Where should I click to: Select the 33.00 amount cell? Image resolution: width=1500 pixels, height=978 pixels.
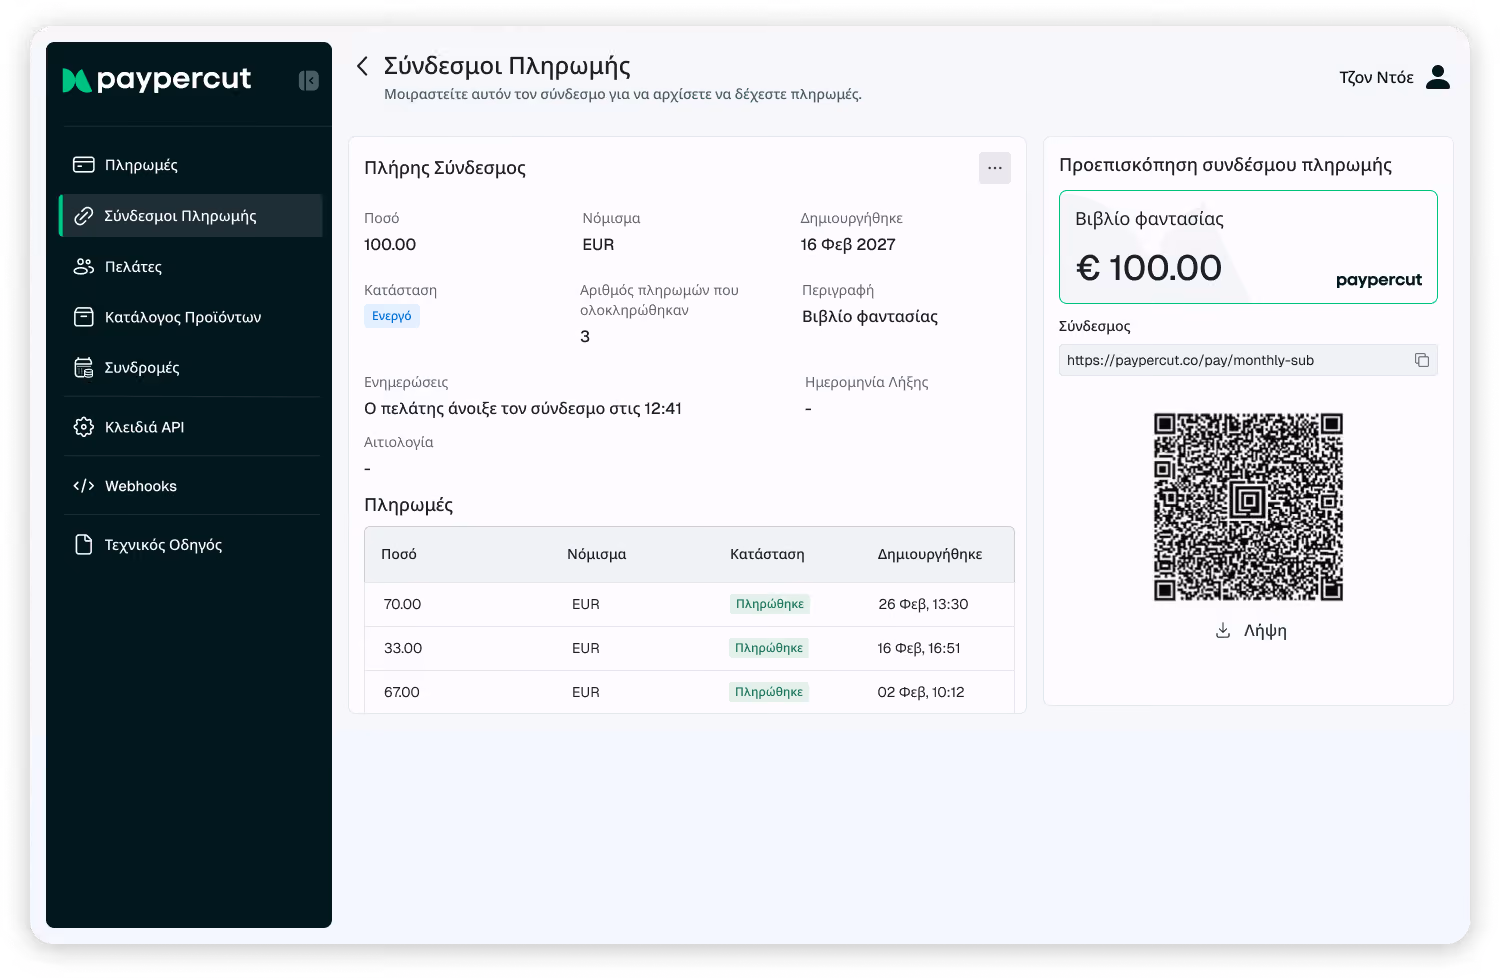(x=403, y=648)
